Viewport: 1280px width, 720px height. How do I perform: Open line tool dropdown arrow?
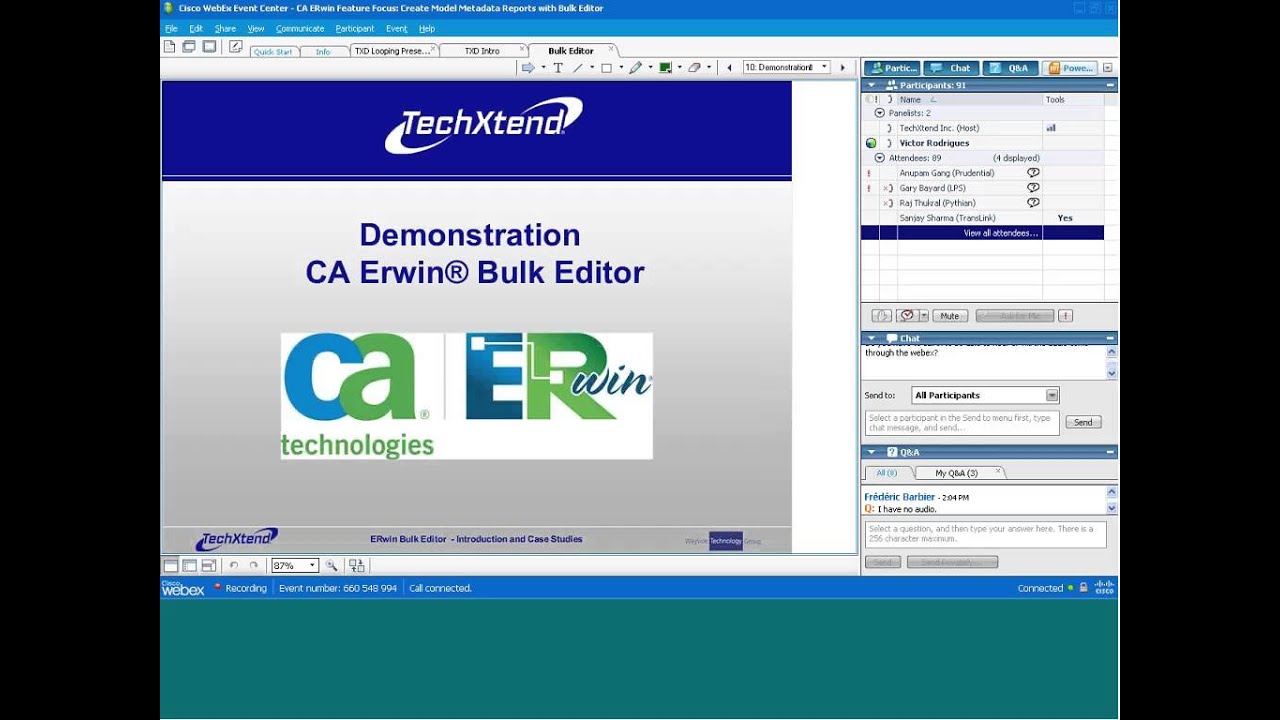pyautogui.click(x=592, y=68)
